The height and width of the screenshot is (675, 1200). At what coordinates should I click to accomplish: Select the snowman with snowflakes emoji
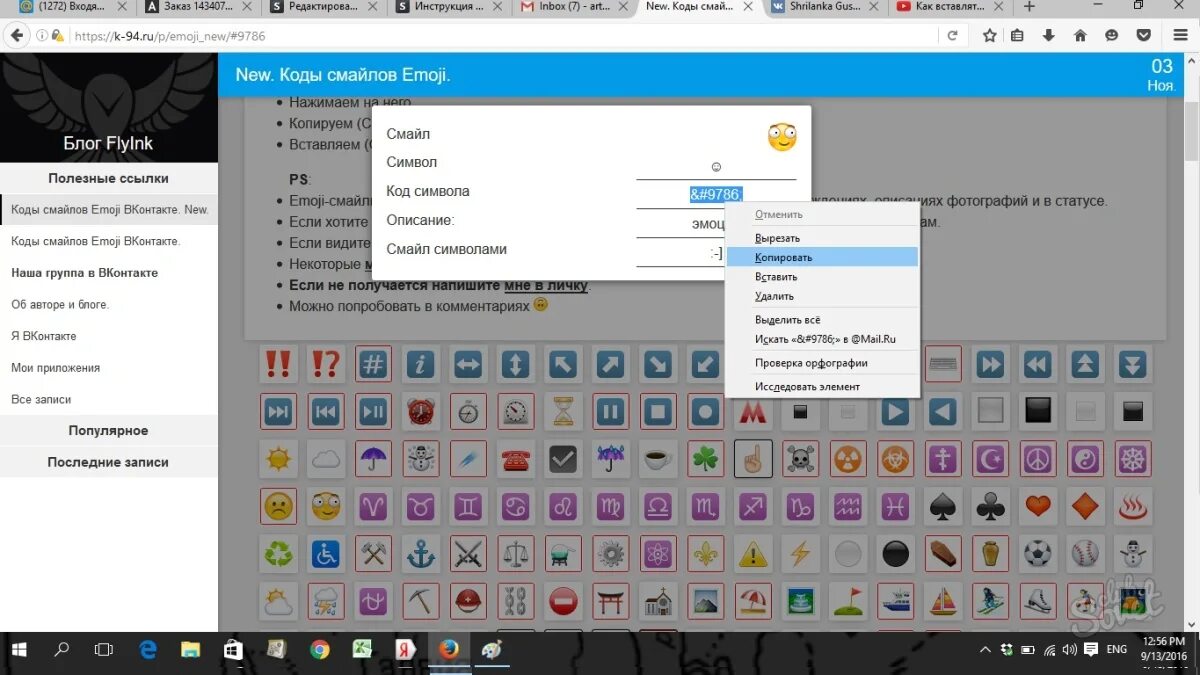tap(420, 459)
